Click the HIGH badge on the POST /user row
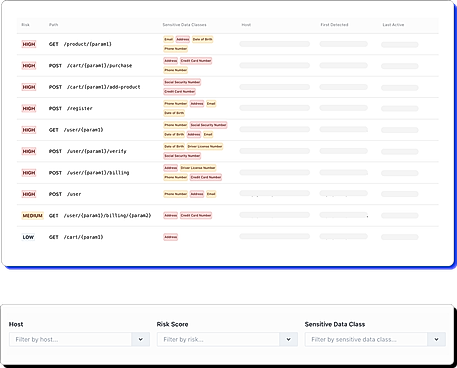457x368 pixels. pos(29,194)
